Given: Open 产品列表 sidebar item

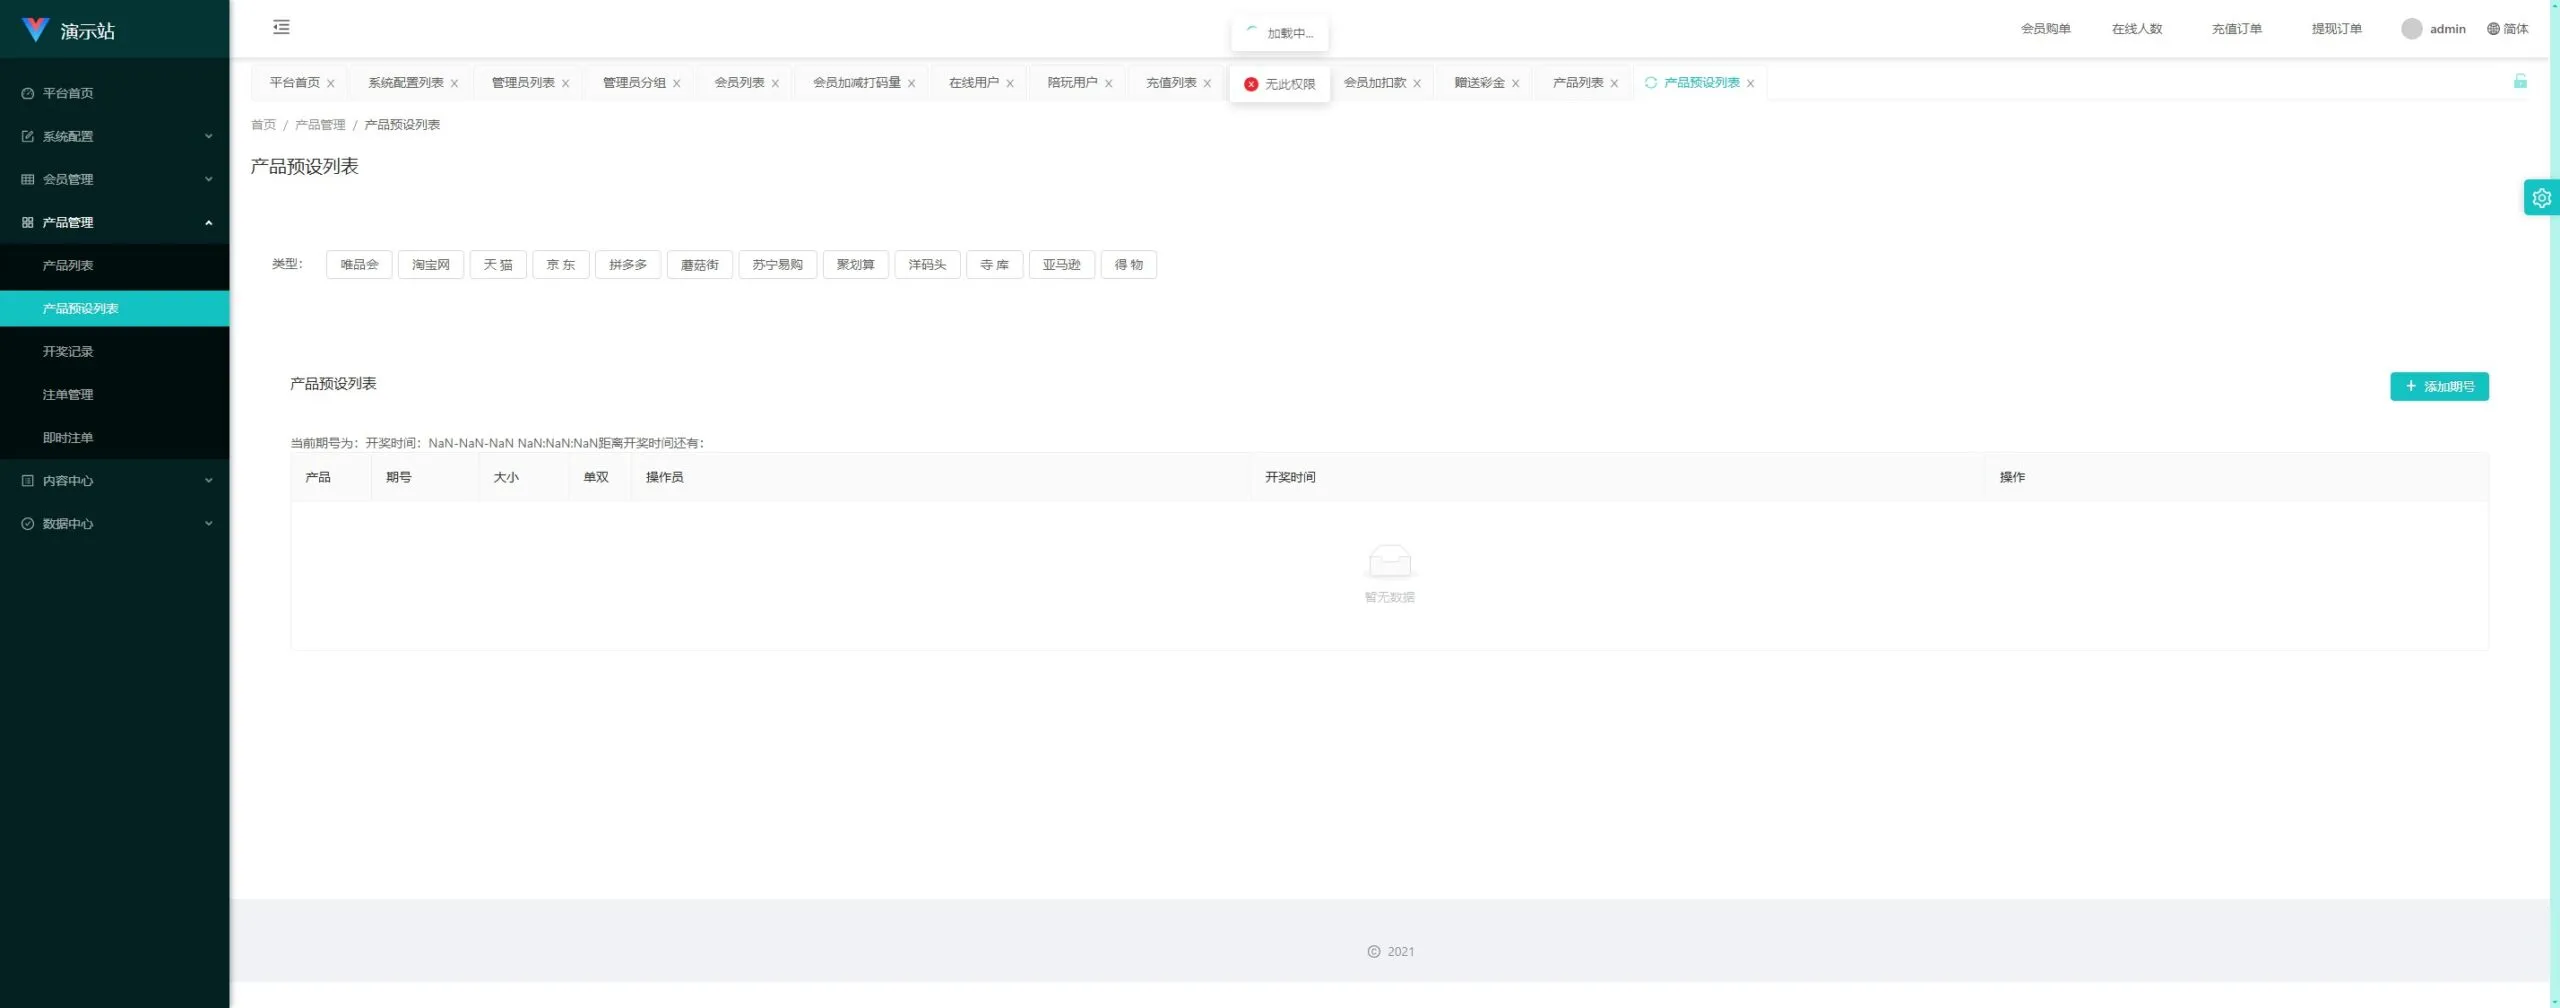Looking at the screenshot, I should click(x=115, y=265).
